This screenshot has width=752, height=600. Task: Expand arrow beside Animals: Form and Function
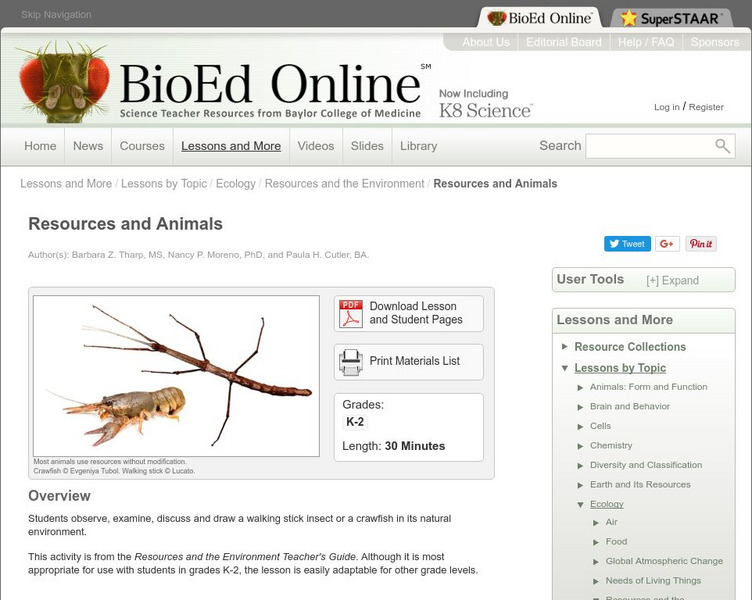(x=580, y=388)
